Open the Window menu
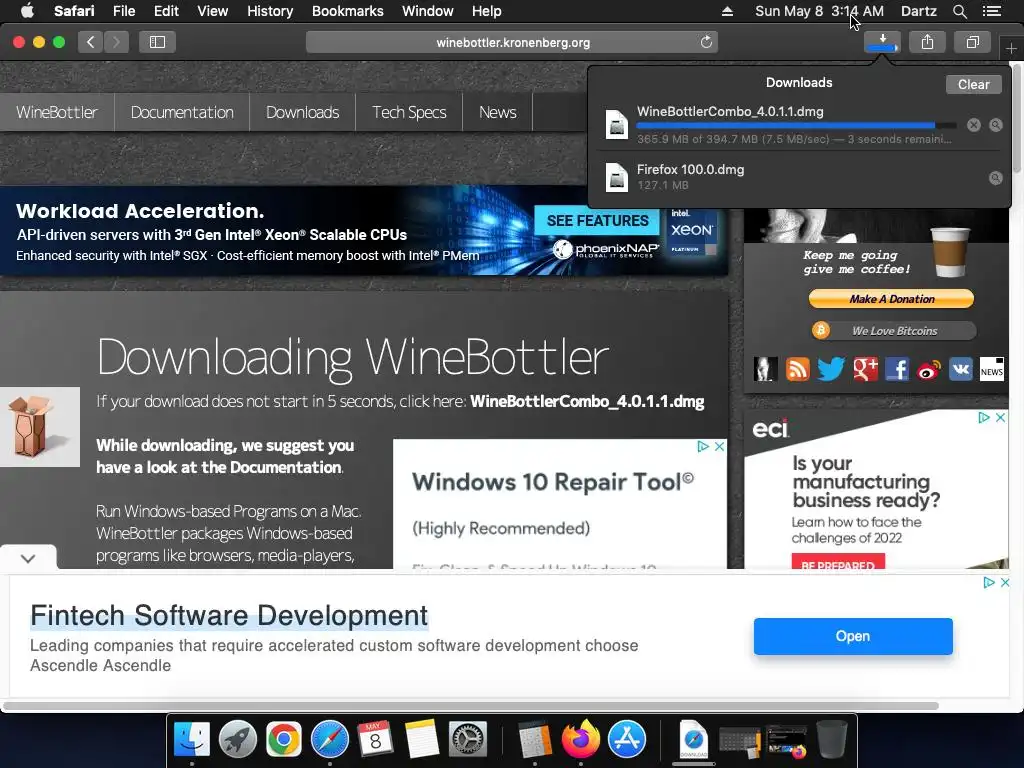The image size is (1024, 768). coord(428,11)
